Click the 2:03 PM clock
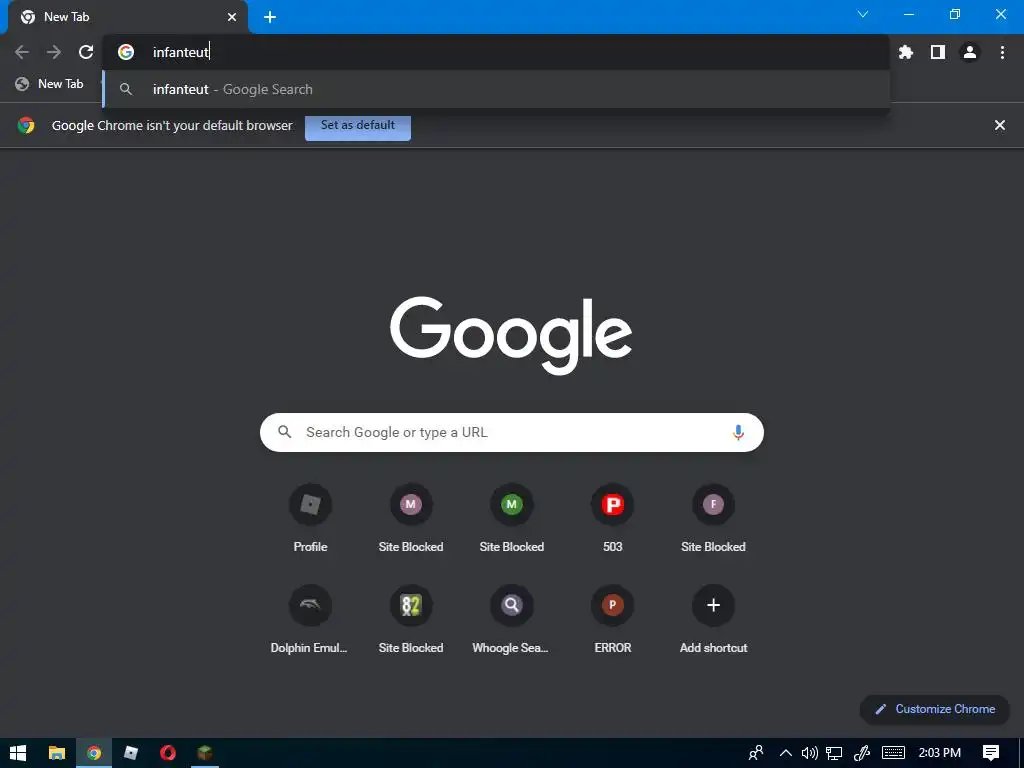The height and width of the screenshot is (768, 1024). (x=940, y=753)
